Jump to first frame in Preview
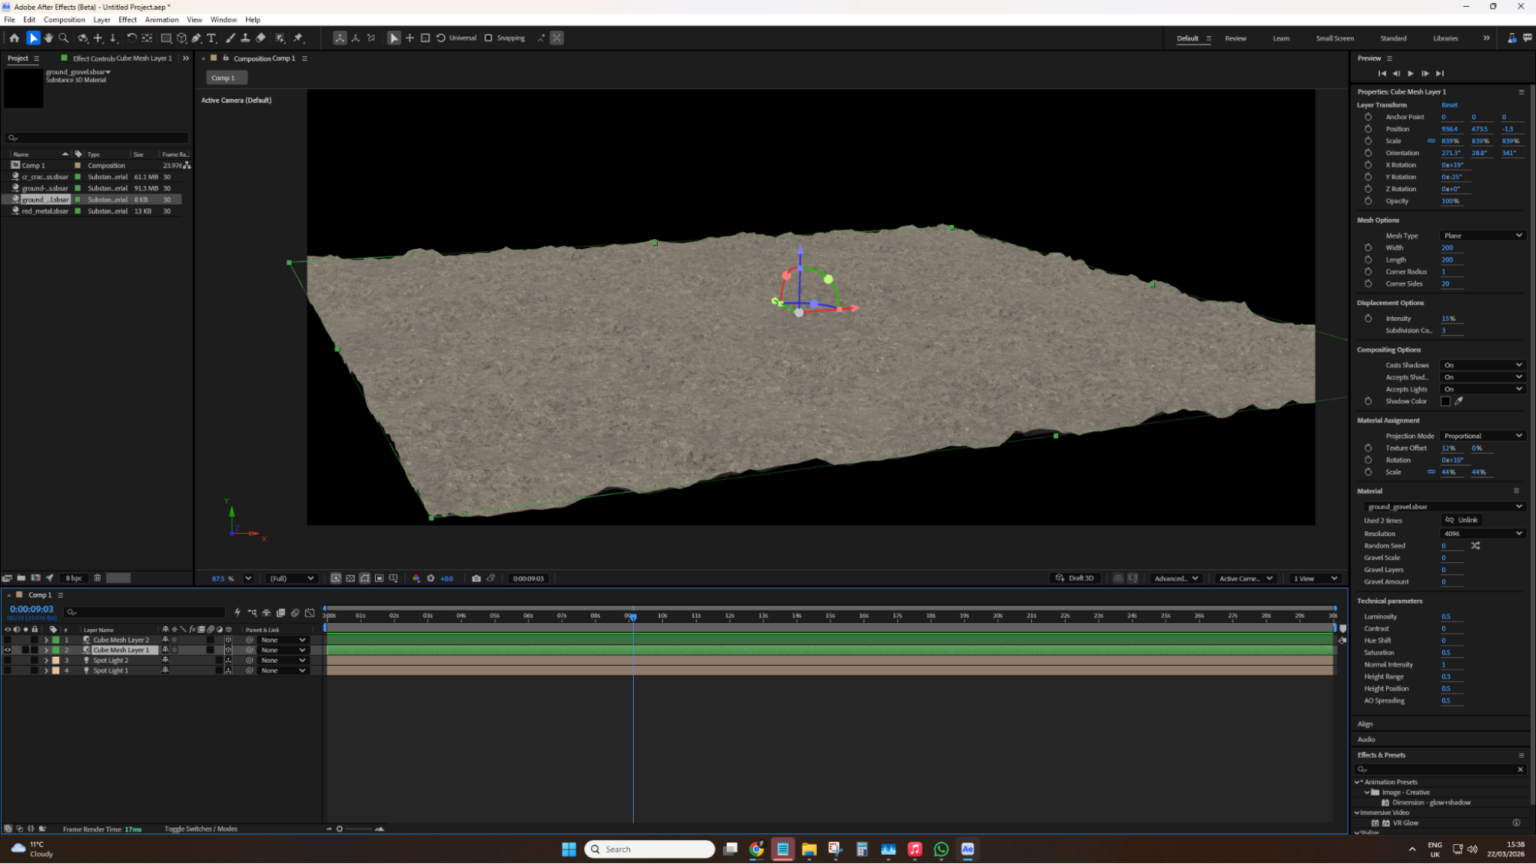 1382,73
